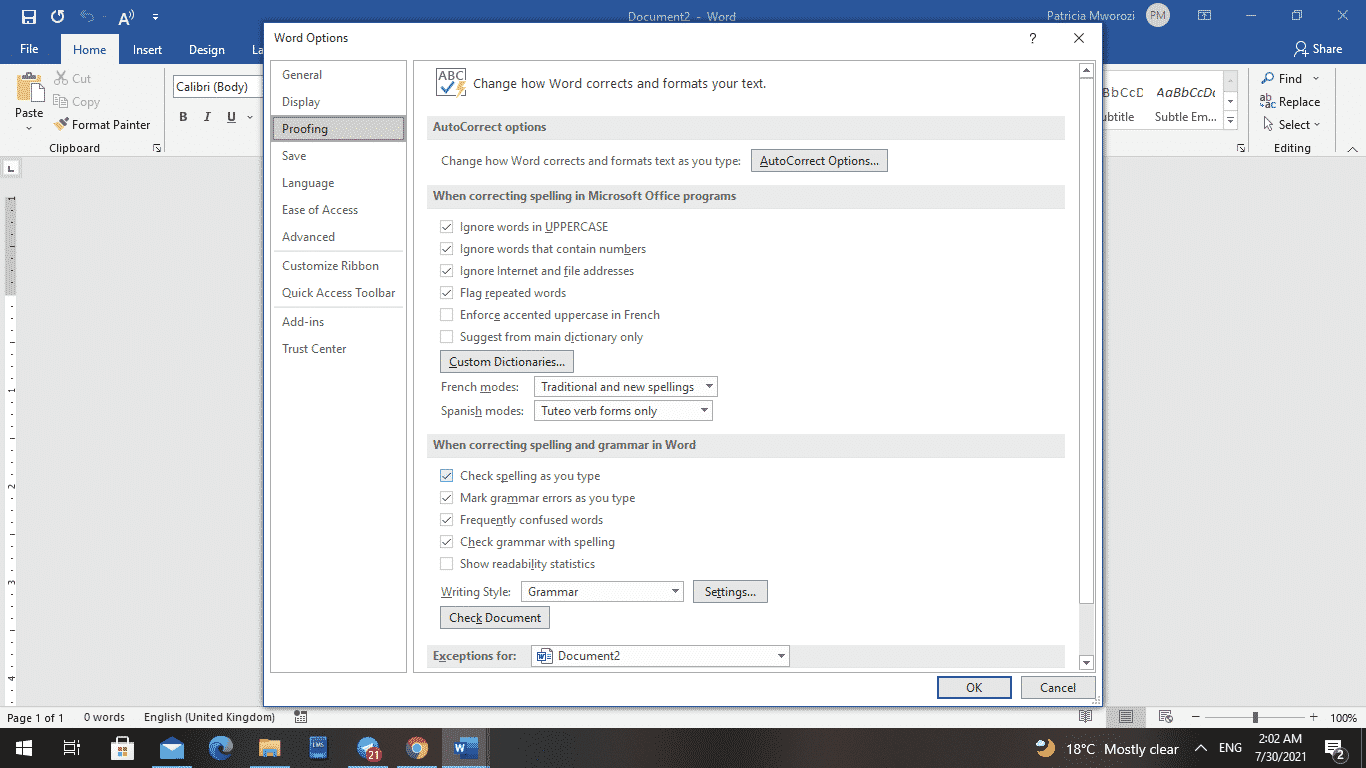Uncheck Ignore words in UPPERCASE

click(446, 227)
